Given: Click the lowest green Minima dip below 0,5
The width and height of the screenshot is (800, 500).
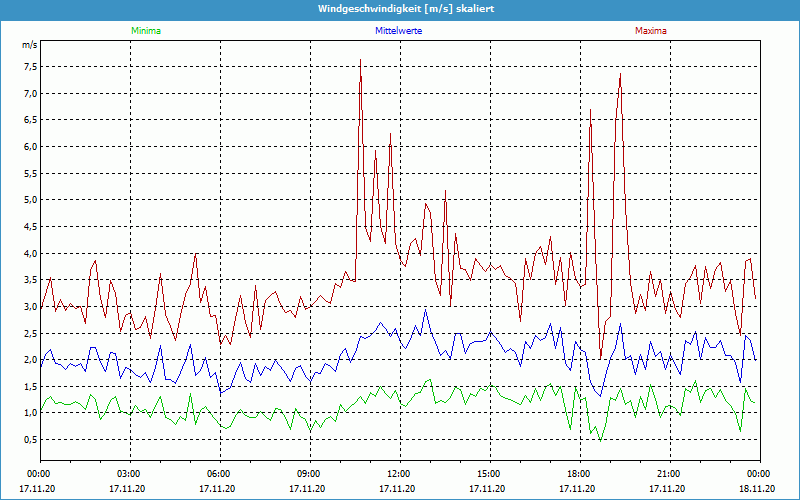Looking at the screenshot, I should pos(601,440).
